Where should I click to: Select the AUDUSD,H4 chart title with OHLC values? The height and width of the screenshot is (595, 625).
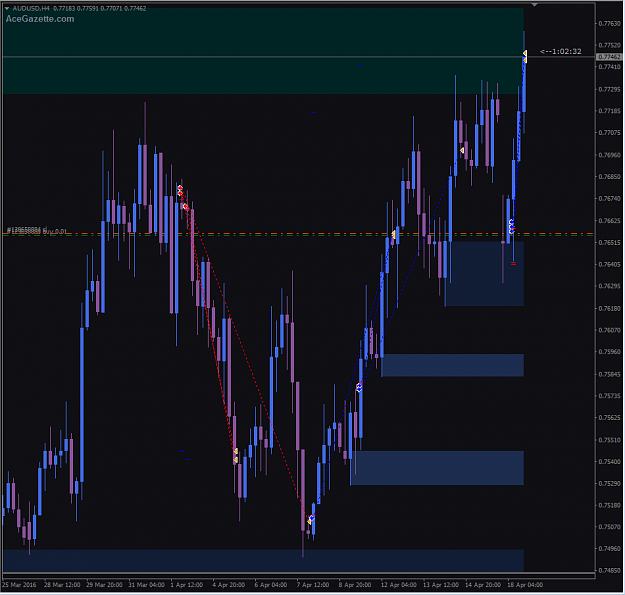[79, 8]
